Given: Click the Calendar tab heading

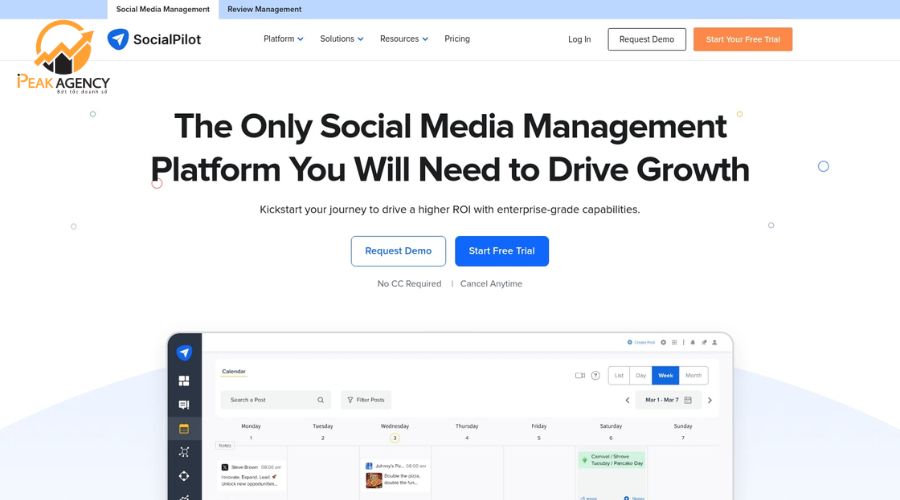Looking at the screenshot, I should pyautogui.click(x=234, y=371).
